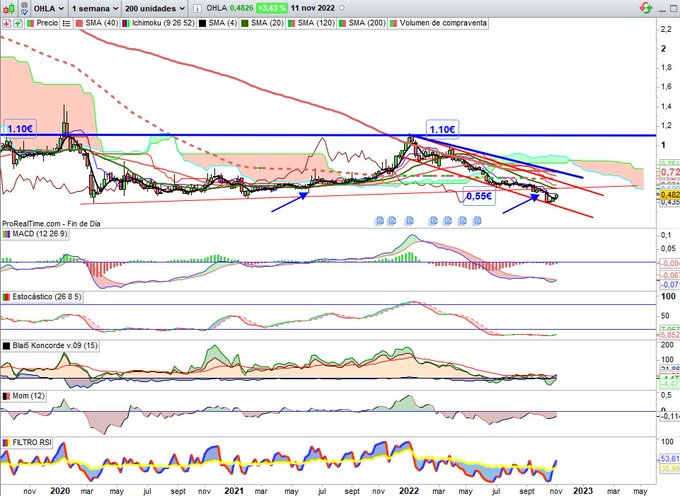Open the Estocástico (26 8 5) panel label
Image resolution: width=680 pixels, height=496 pixels.
(x=46, y=297)
